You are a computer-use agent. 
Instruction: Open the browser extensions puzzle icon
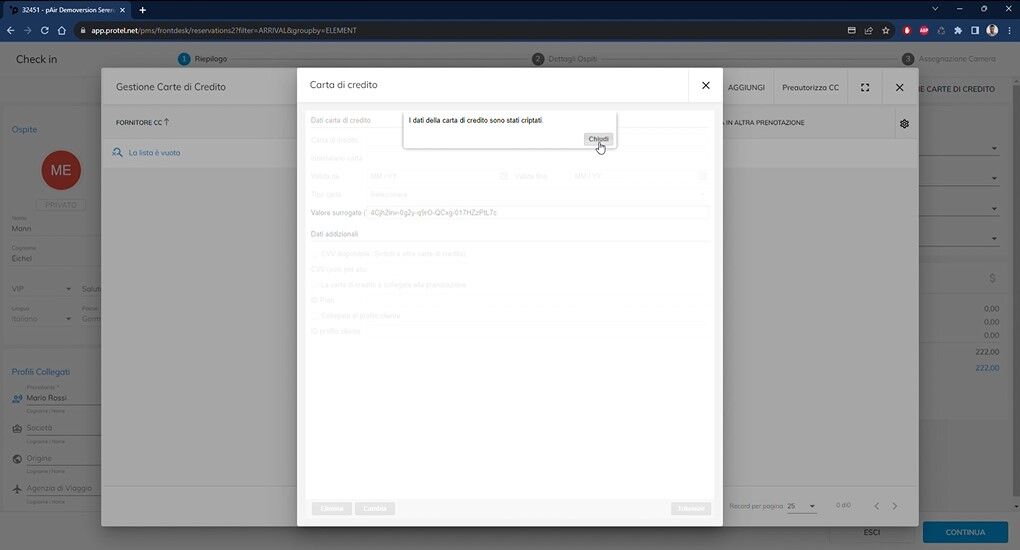958,30
